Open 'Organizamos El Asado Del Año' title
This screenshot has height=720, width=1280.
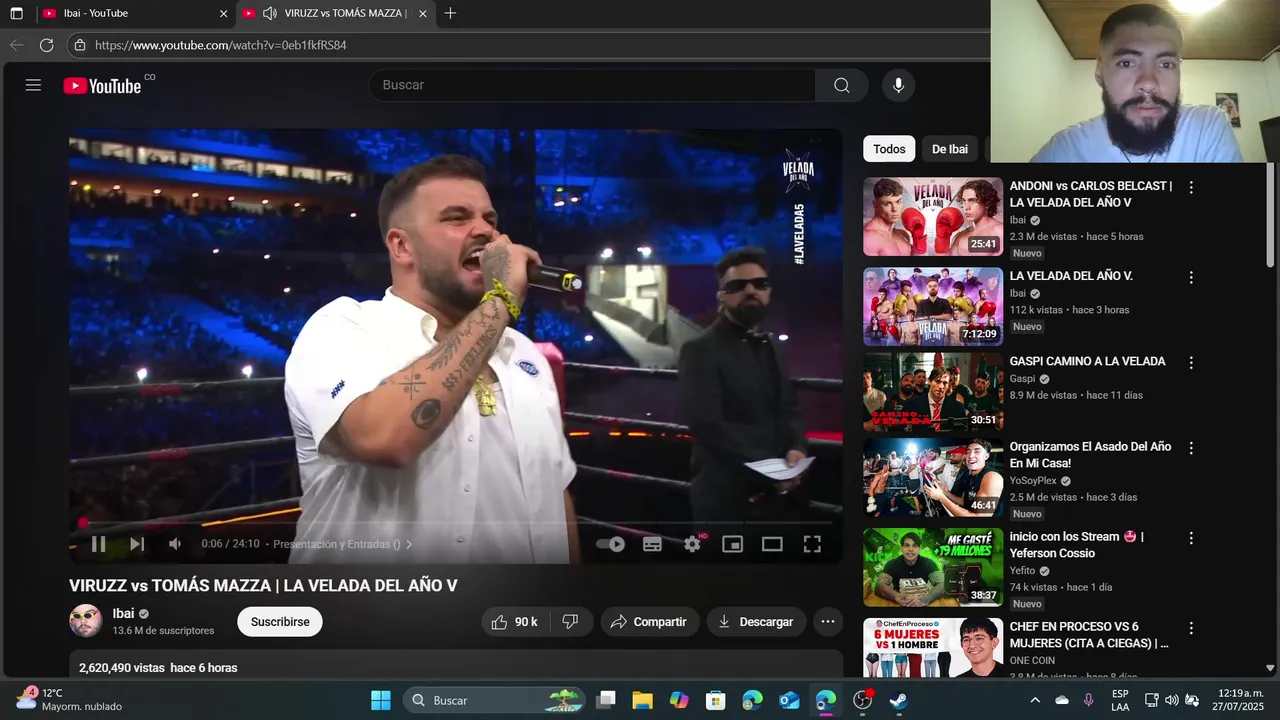(x=1090, y=455)
